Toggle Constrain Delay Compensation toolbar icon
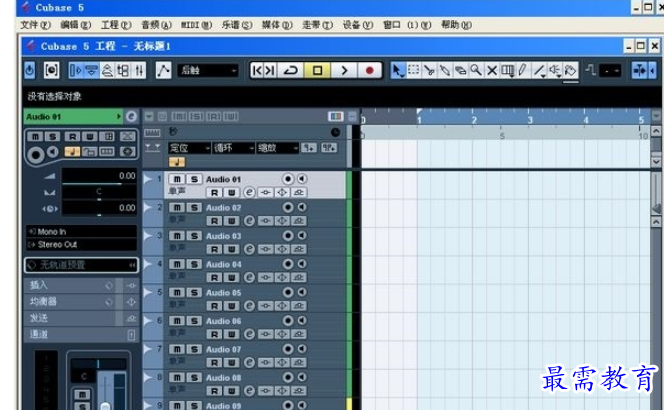This screenshot has height=410, width=664. (x=51, y=70)
